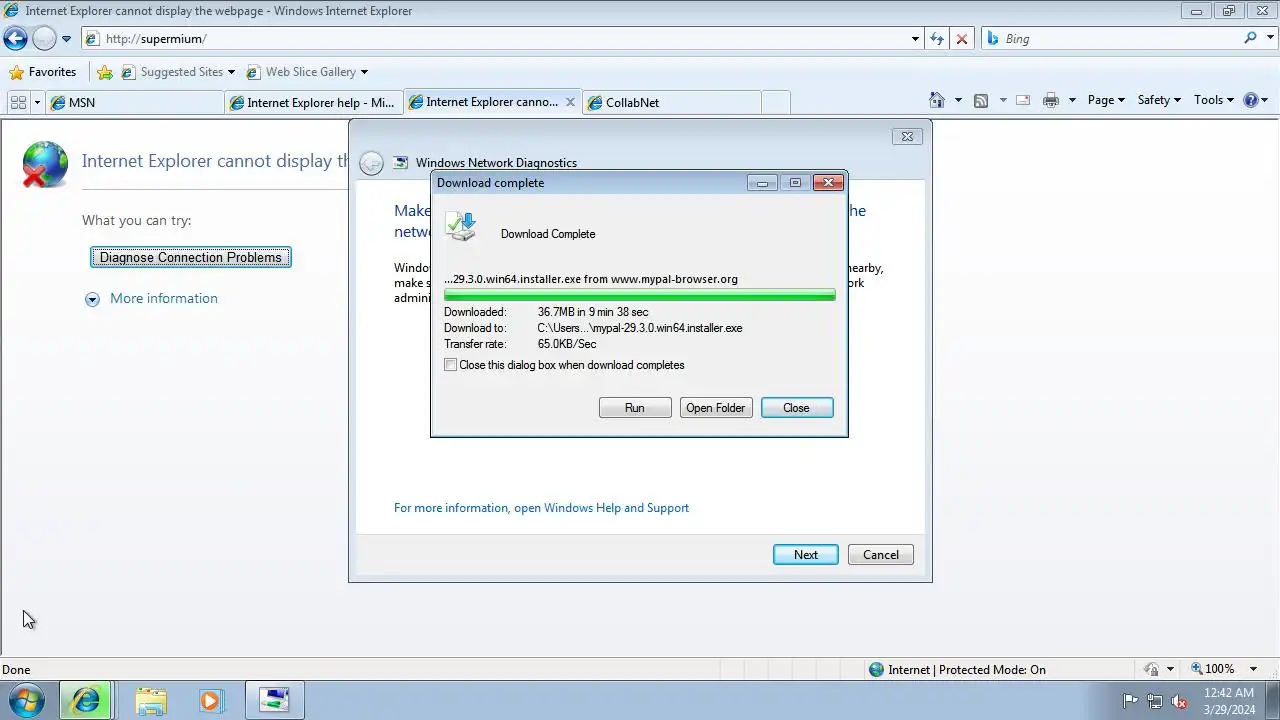The height and width of the screenshot is (720, 1280).
Task: Click the RSS Feeds icon
Action: (981, 100)
